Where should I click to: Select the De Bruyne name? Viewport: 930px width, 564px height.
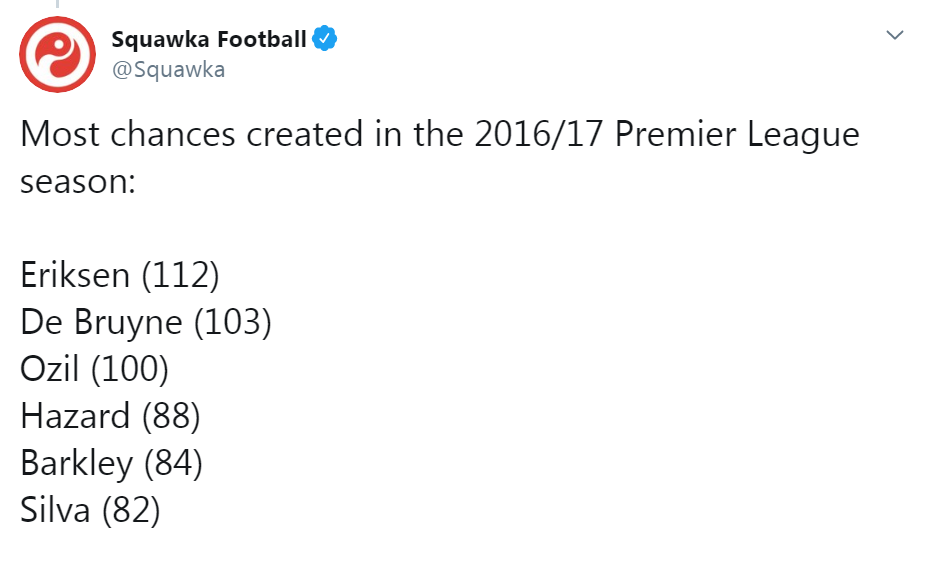click(101, 323)
